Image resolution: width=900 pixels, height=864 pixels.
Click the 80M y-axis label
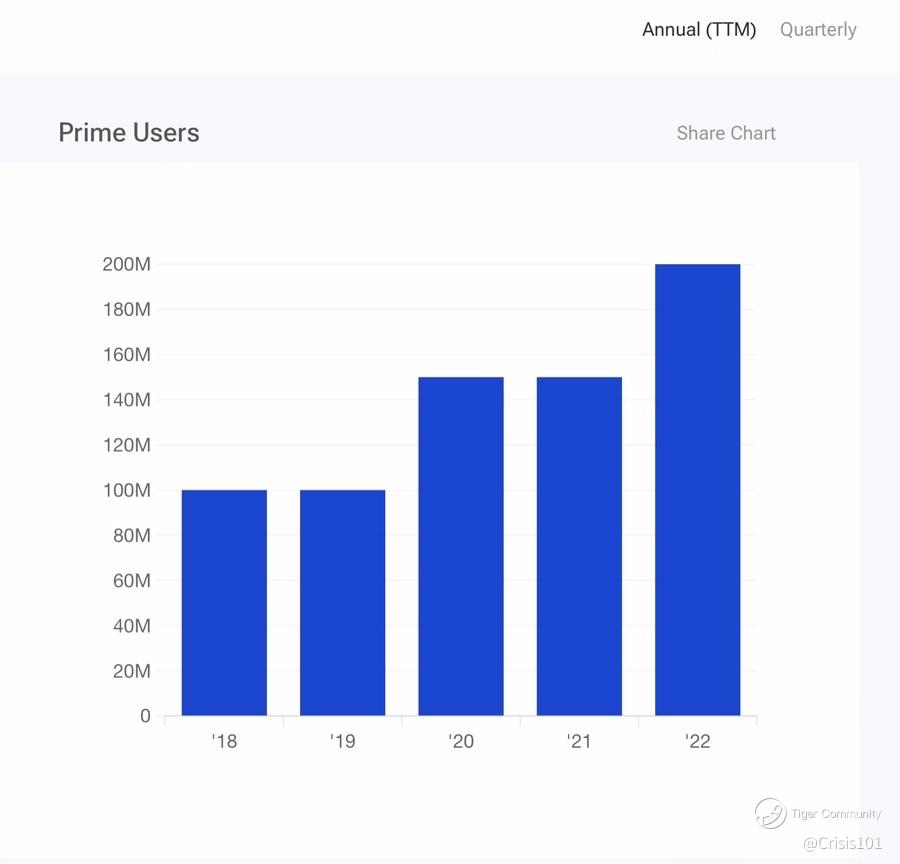coord(131,535)
